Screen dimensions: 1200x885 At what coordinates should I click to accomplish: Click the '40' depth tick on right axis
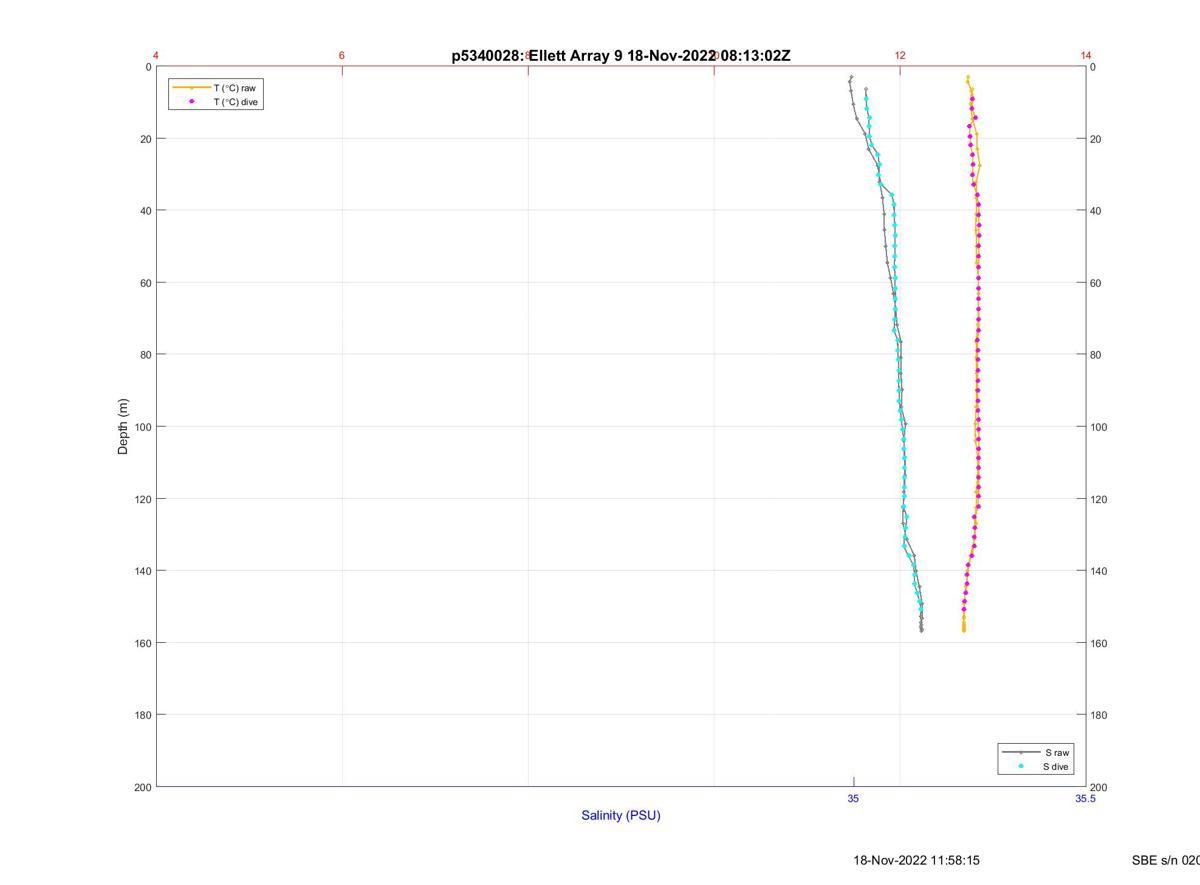point(1096,211)
